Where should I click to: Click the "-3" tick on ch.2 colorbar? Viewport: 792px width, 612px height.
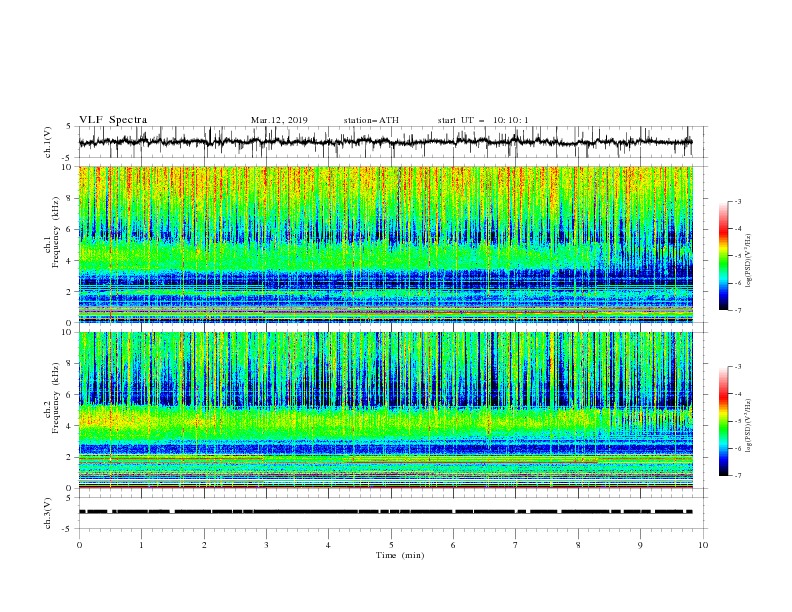pyautogui.click(x=737, y=367)
